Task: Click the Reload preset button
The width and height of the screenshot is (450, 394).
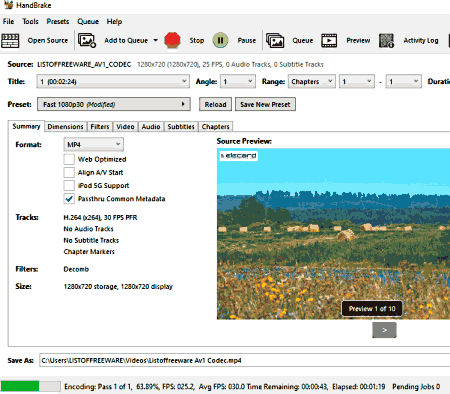Action: (215, 104)
